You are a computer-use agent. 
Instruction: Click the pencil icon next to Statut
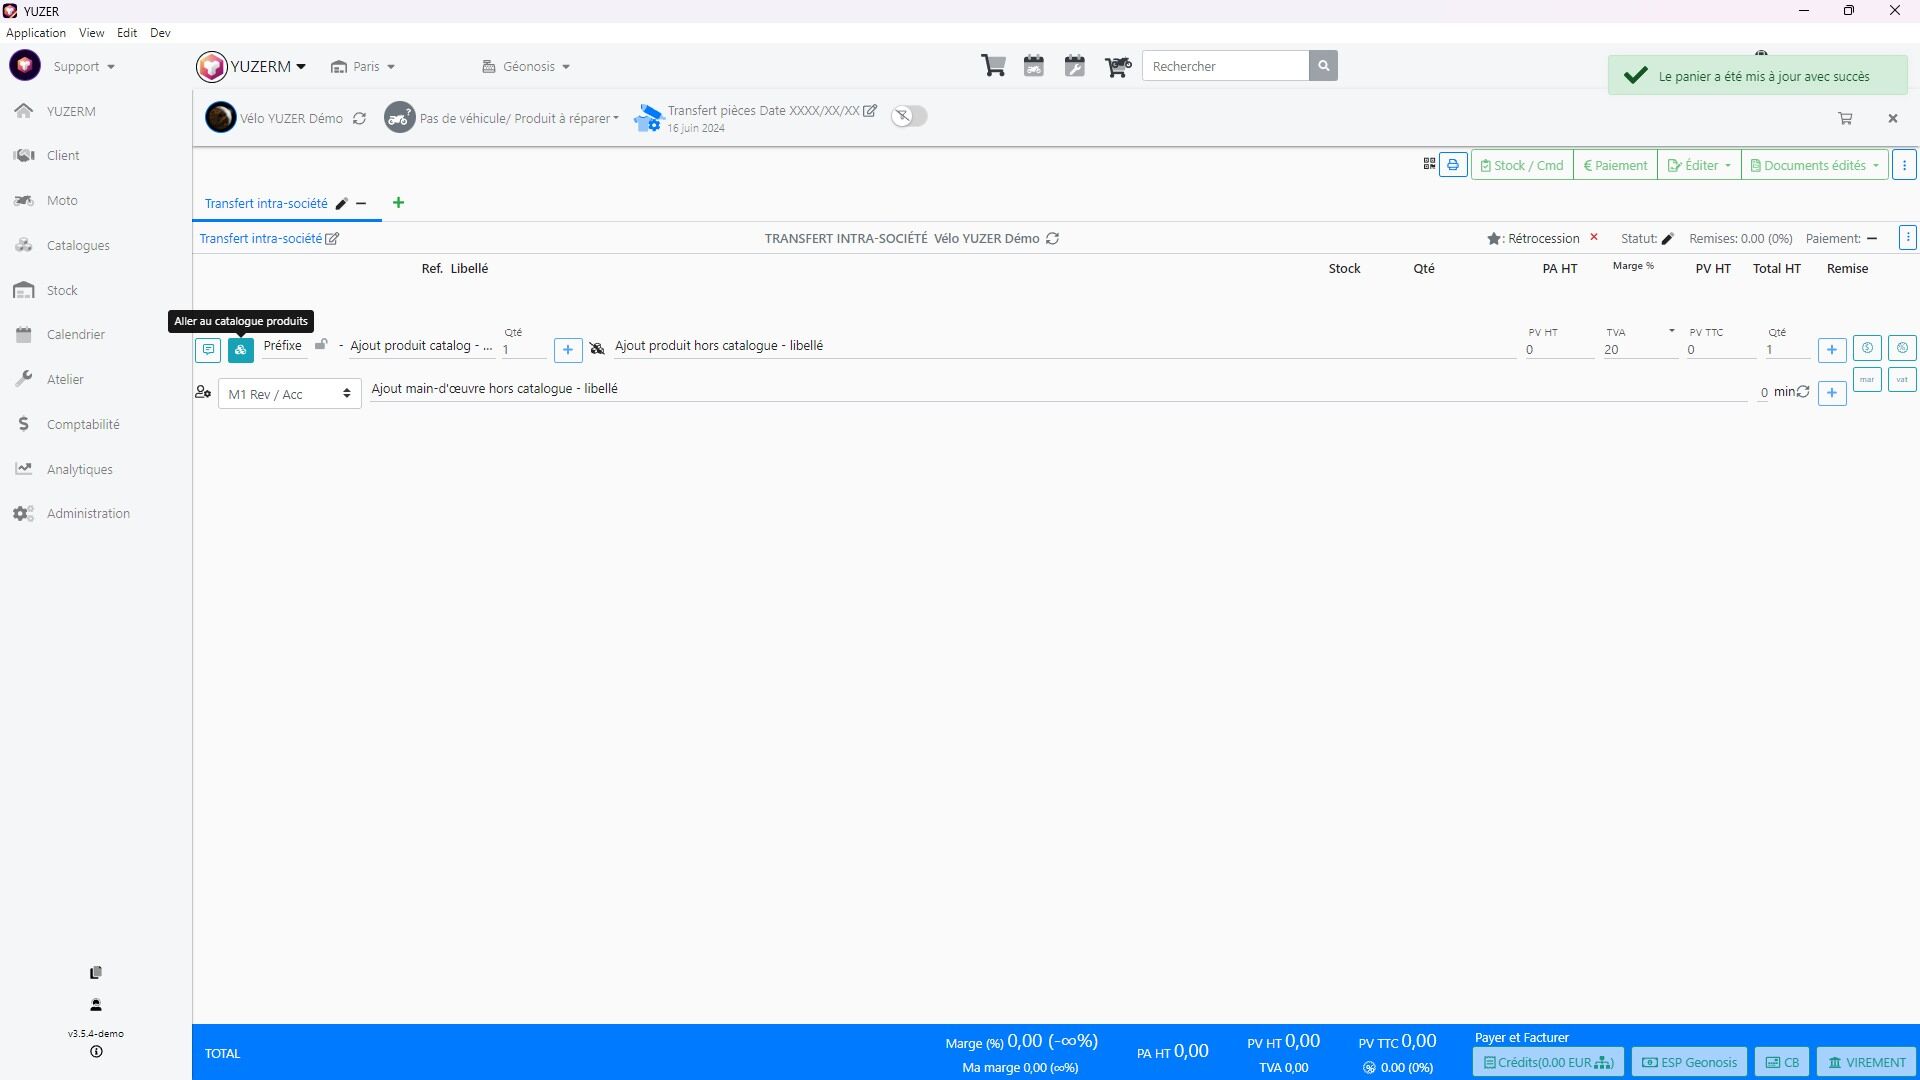click(1667, 239)
